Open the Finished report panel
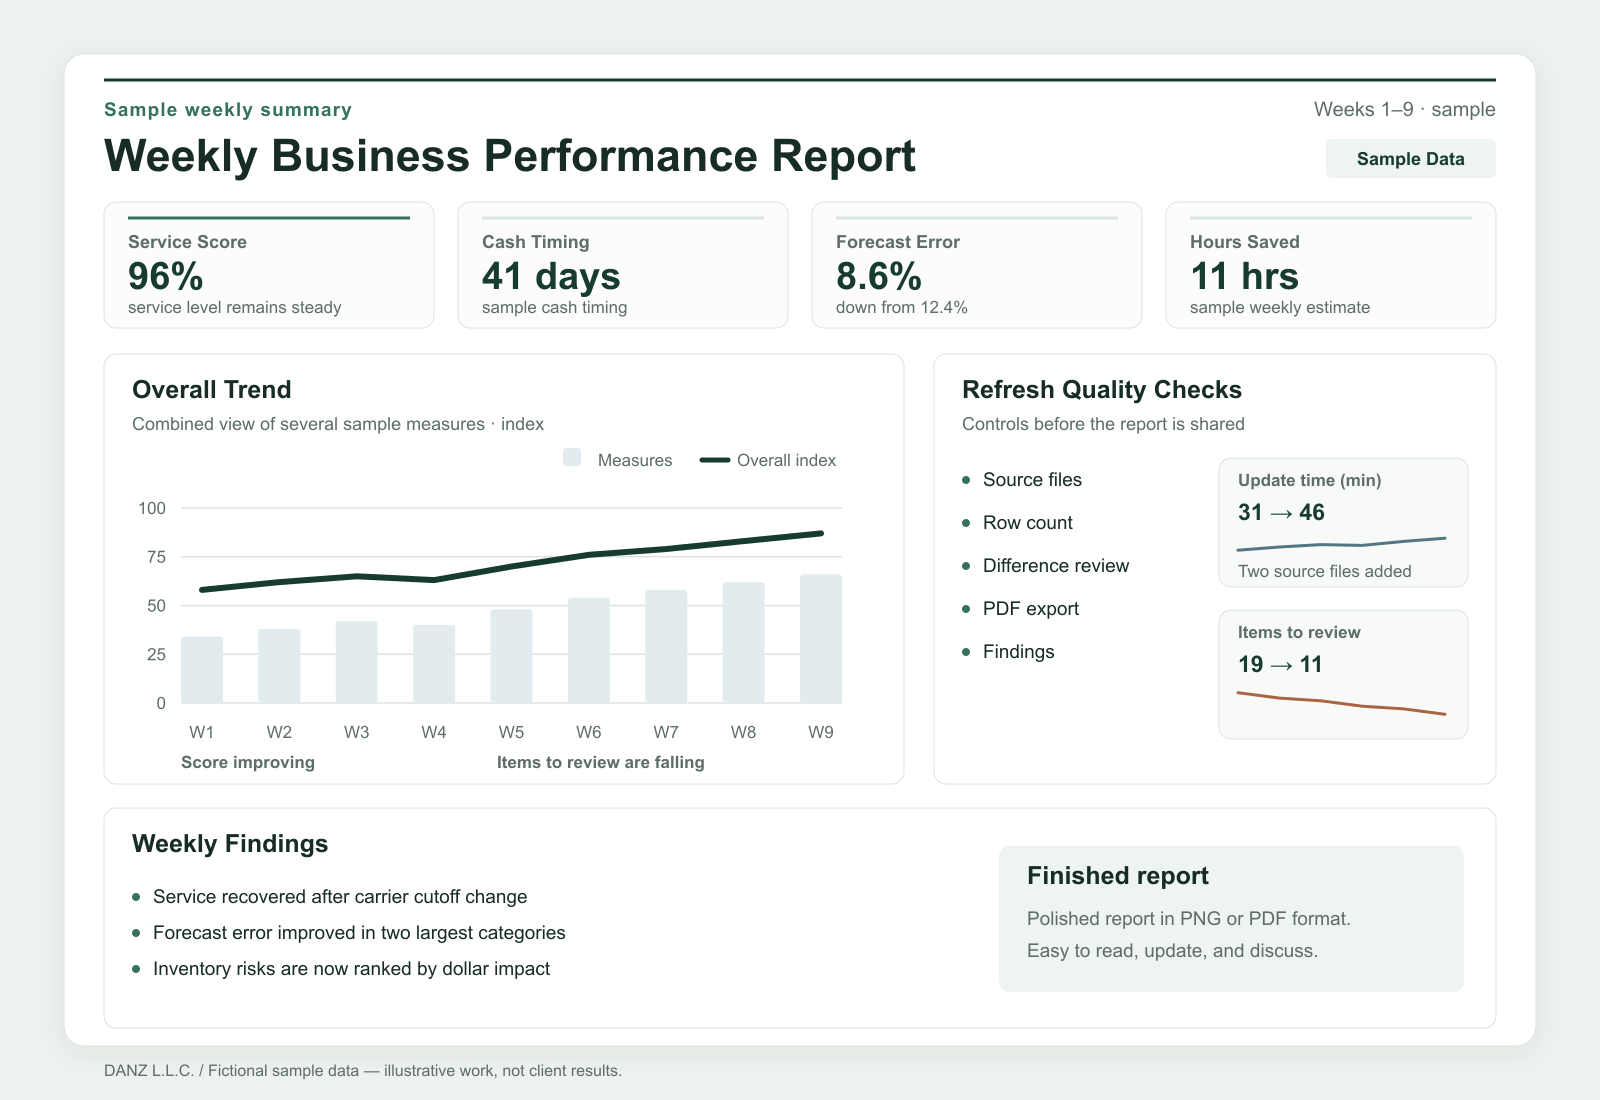Viewport: 1600px width, 1100px height. tap(1231, 919)
